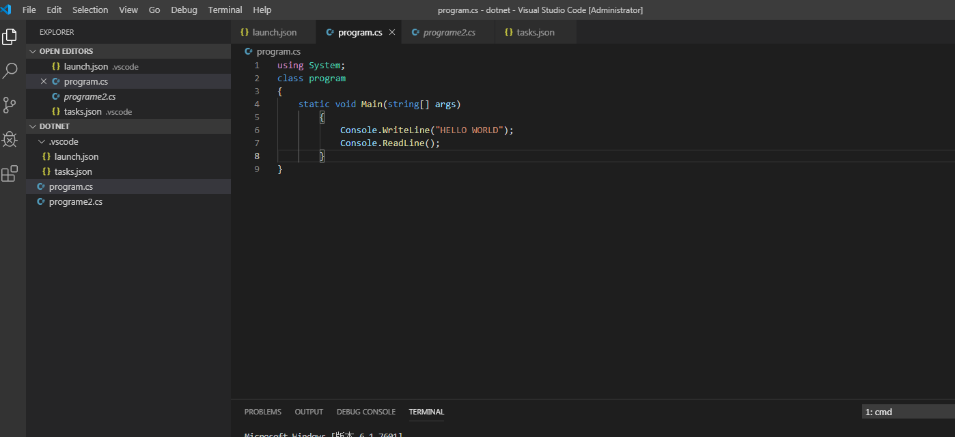Show the Problems panel
This screenshot has width=955, height=437.
click(x=262, y=412)
